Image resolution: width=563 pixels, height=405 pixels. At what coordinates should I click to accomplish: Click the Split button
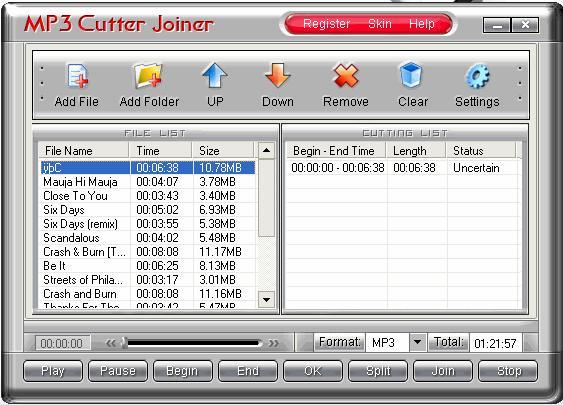(378, 371)
